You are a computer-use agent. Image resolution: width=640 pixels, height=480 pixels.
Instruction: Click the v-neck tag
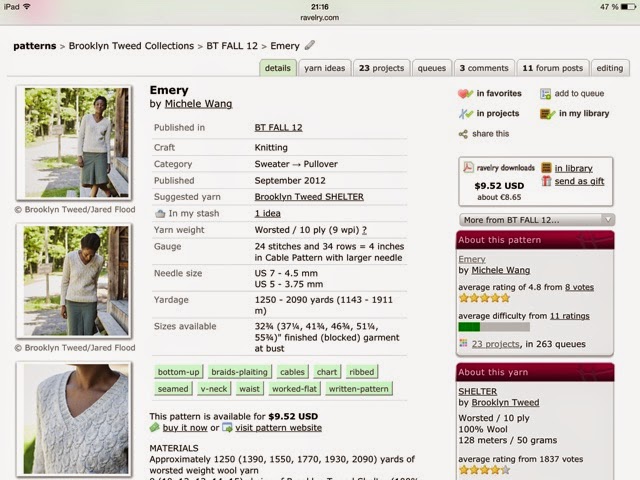(x=213, y=389)
